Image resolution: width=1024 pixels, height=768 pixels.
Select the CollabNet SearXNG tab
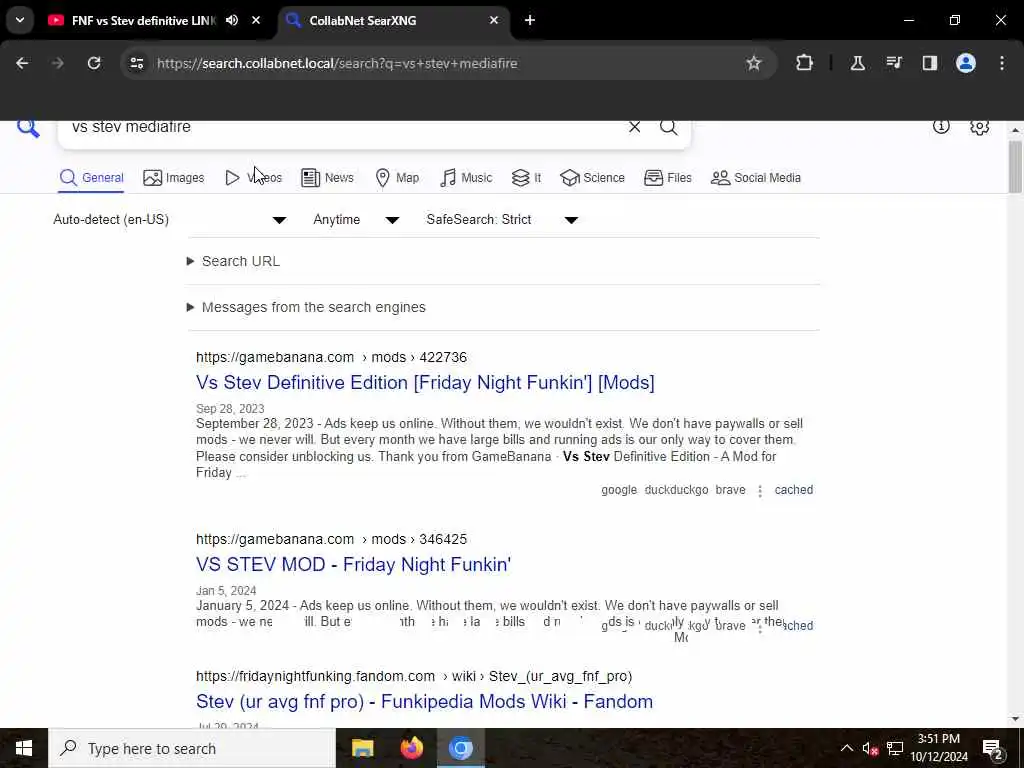[x=394, y=20]
